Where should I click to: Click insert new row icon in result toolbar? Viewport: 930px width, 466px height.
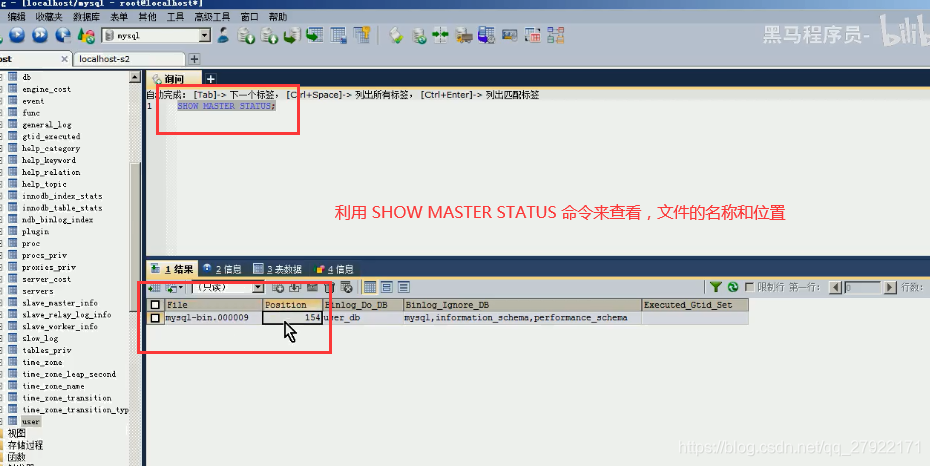tap(278, 288)
